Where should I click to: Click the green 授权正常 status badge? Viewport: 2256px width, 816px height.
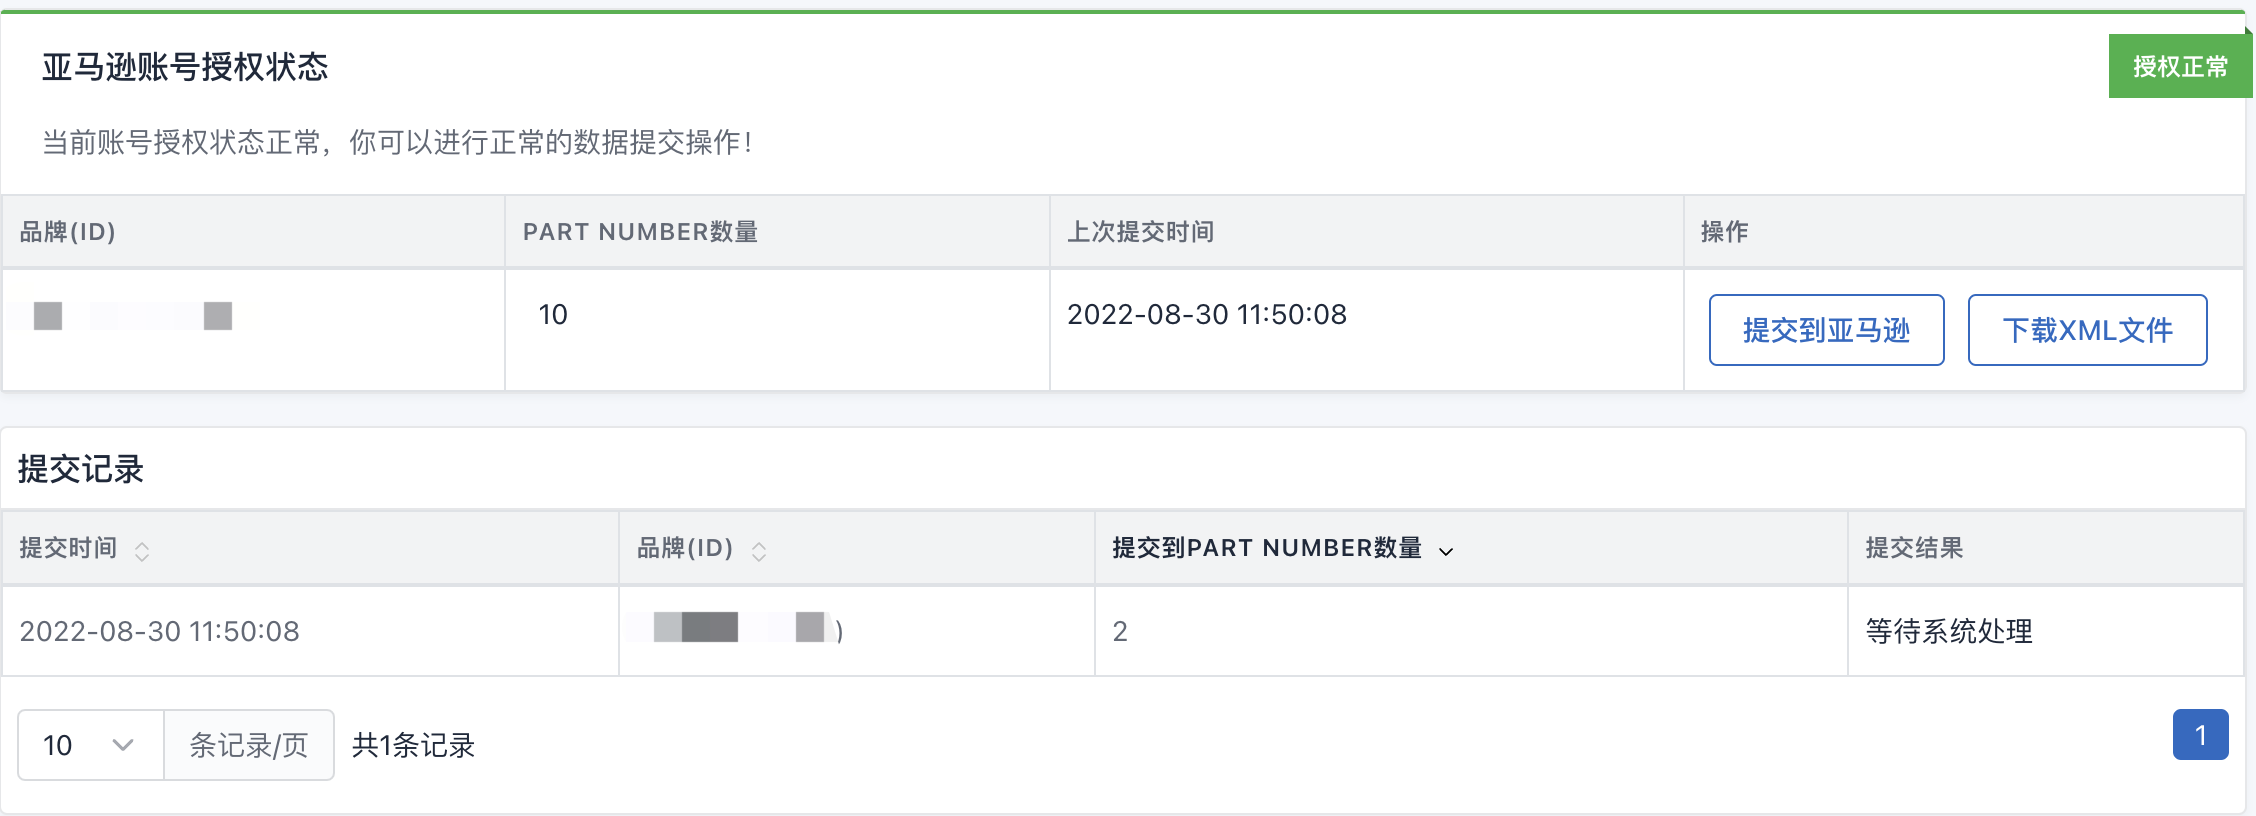point(2180,66)
